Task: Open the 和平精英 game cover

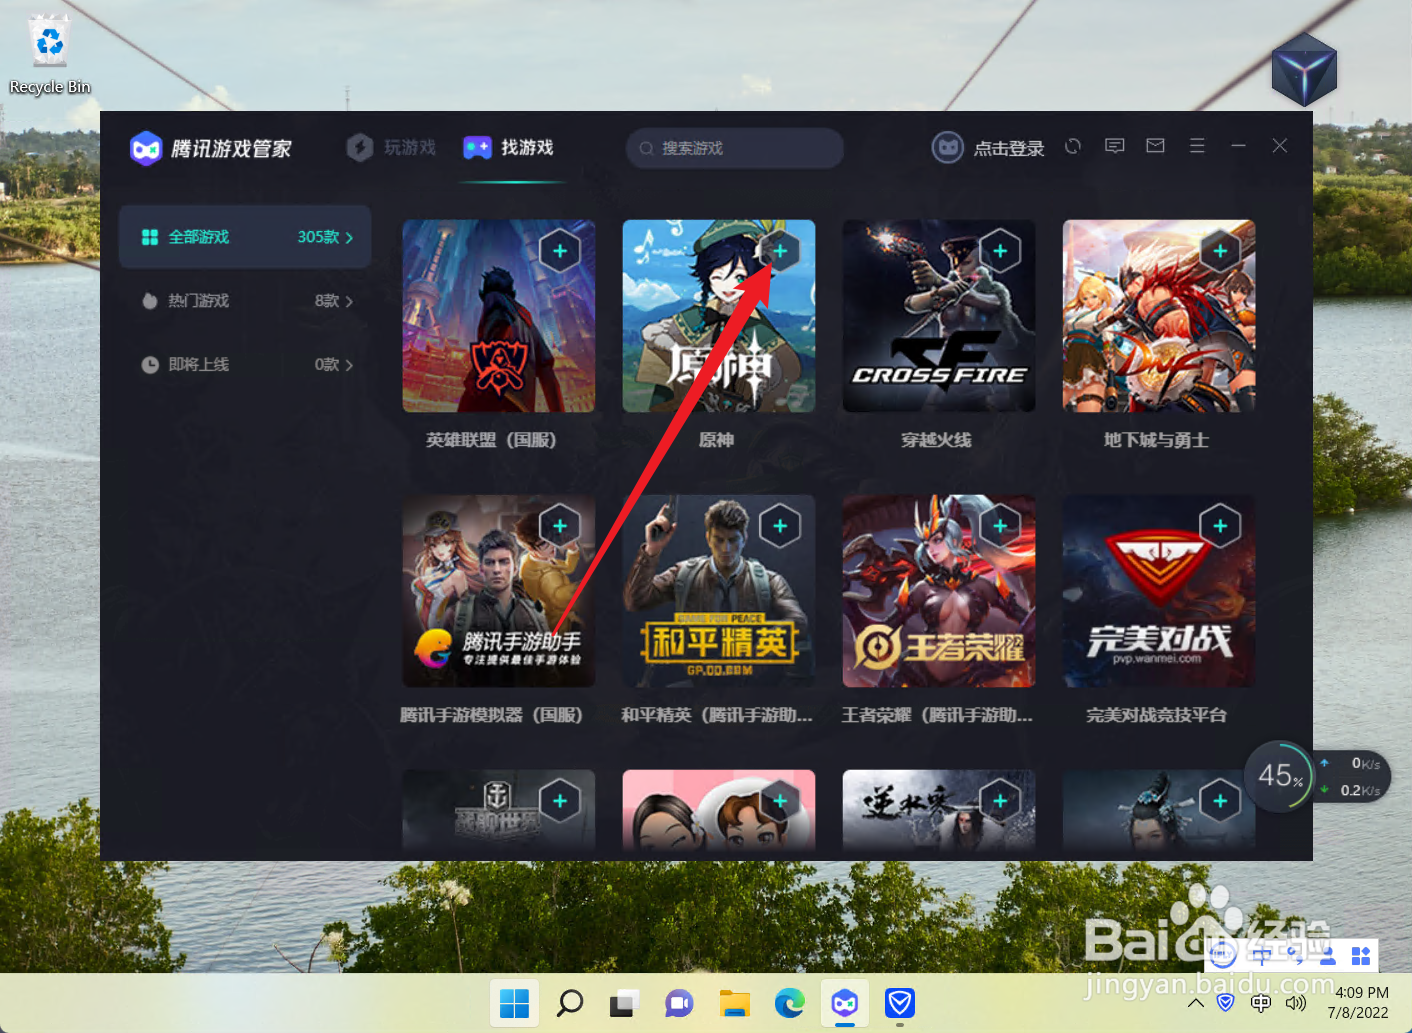Action: [x=719, y=591]
